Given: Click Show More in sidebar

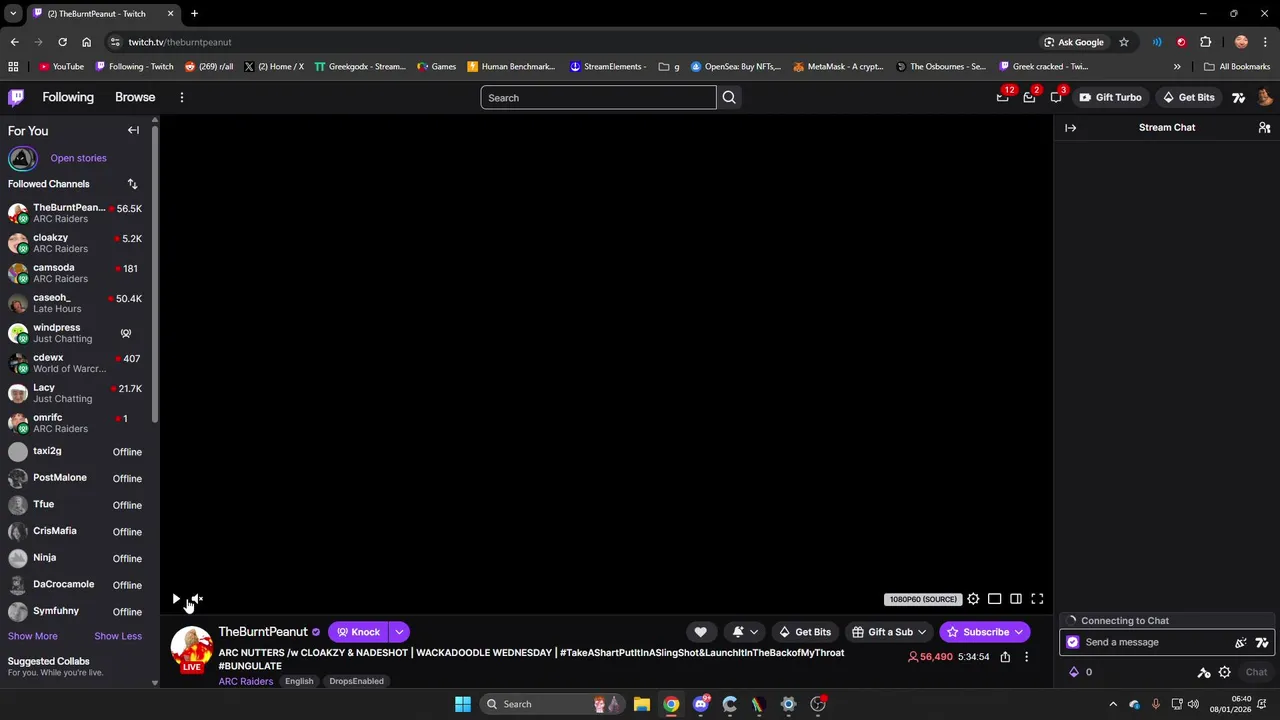Looking at the screenshot, I should [x=33, y=636].
